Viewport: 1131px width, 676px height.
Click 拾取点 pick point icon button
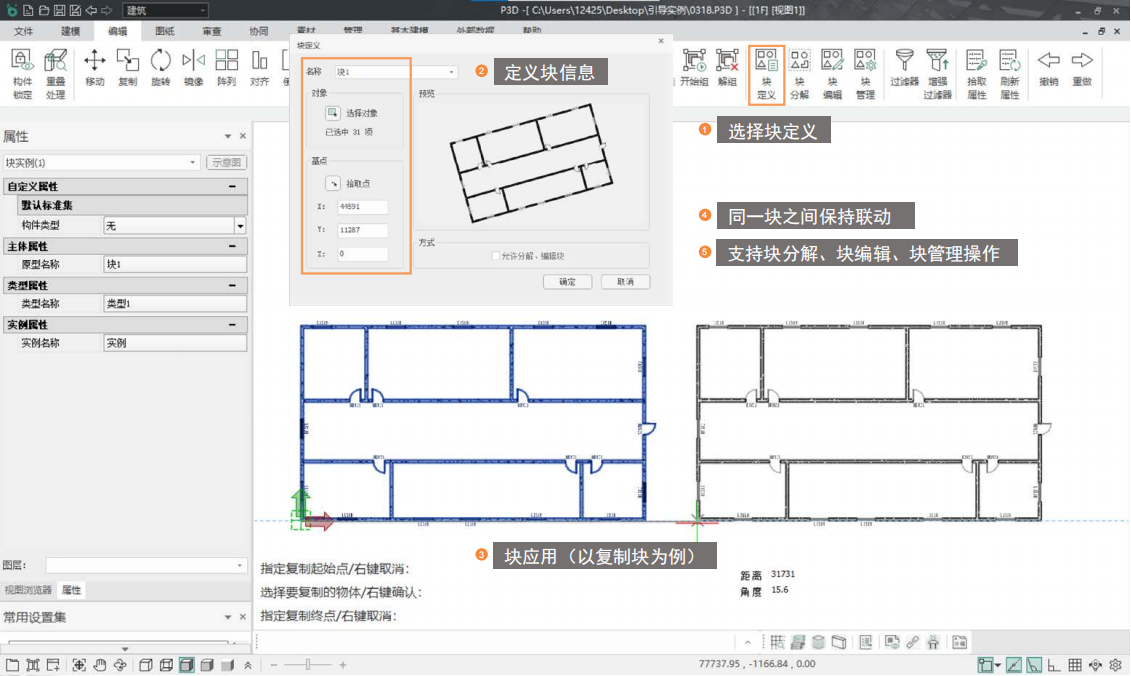tap(332, 183)
